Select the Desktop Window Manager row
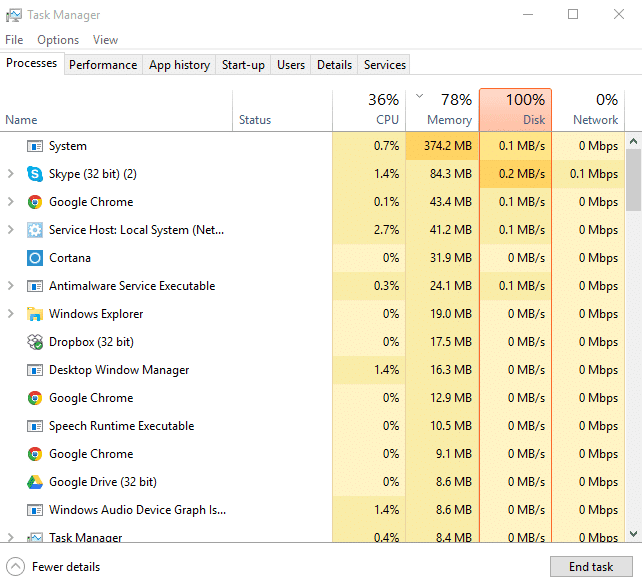The width and height of the screenshot is (642, 587). [x=119, y=370]
